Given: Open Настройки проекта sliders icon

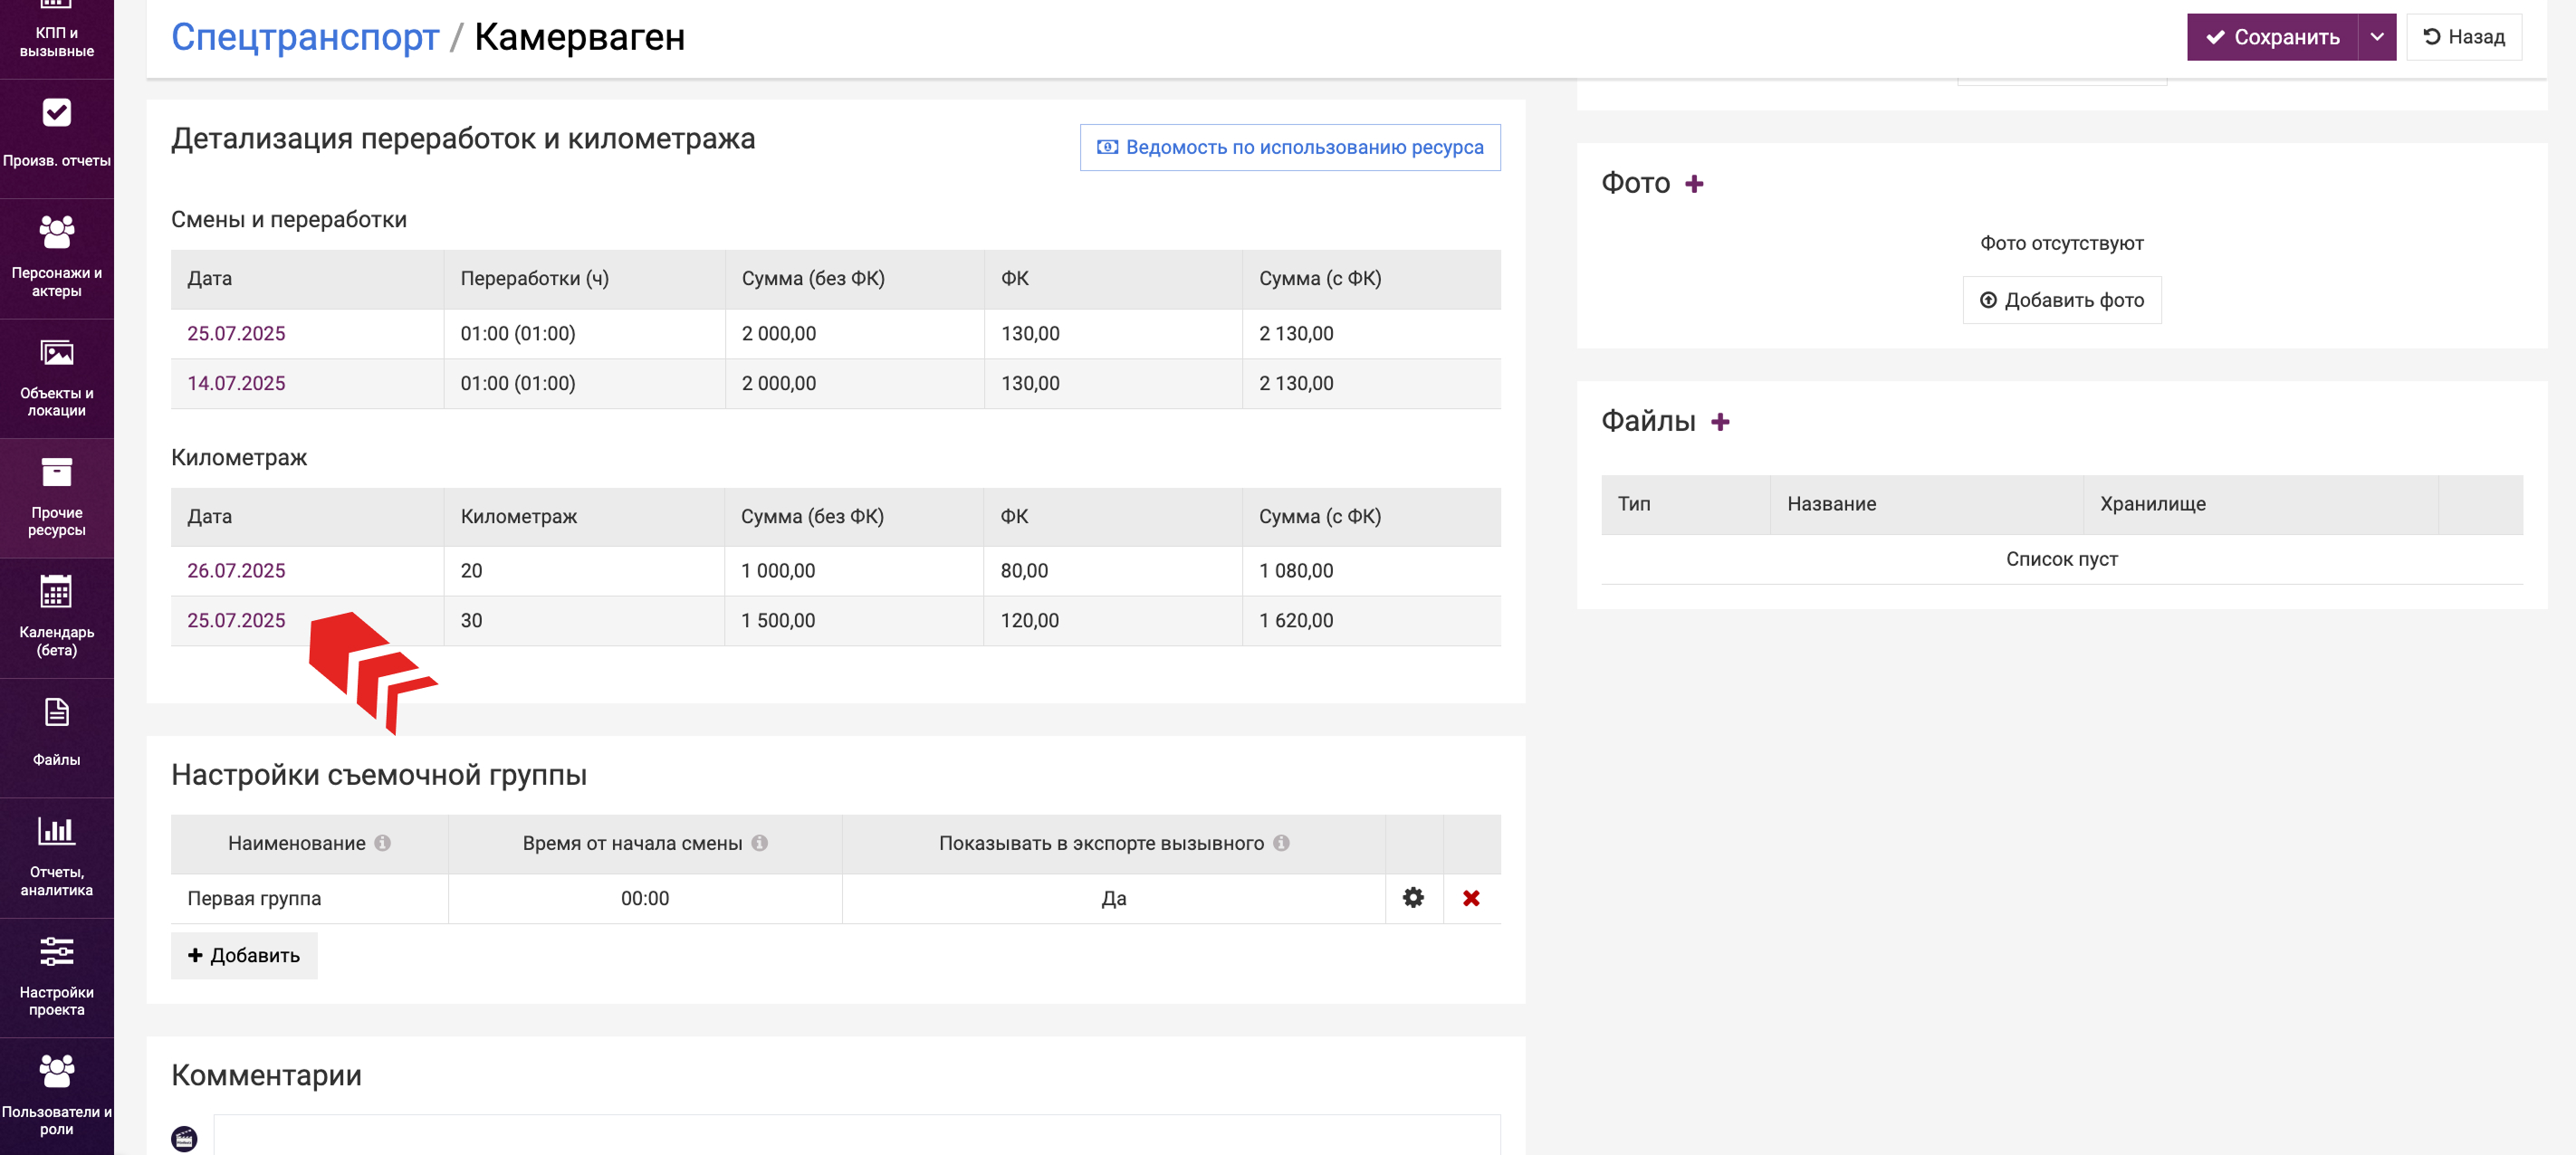Looking at the screenshot, I should click(x=57, y=951).
